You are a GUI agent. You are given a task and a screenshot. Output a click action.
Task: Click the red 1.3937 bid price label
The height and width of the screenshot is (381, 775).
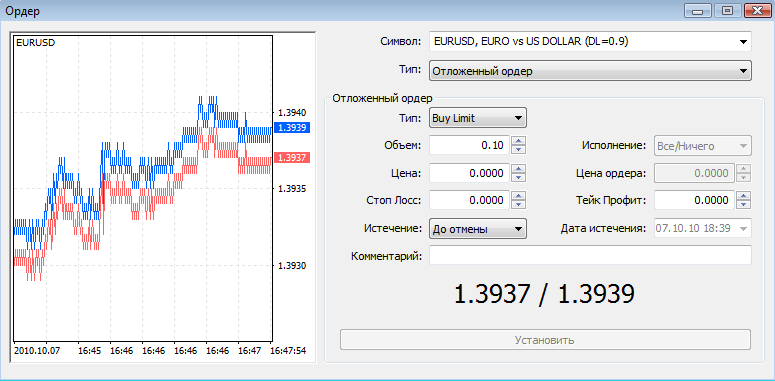pyautogui.click(x=292, y=158)
